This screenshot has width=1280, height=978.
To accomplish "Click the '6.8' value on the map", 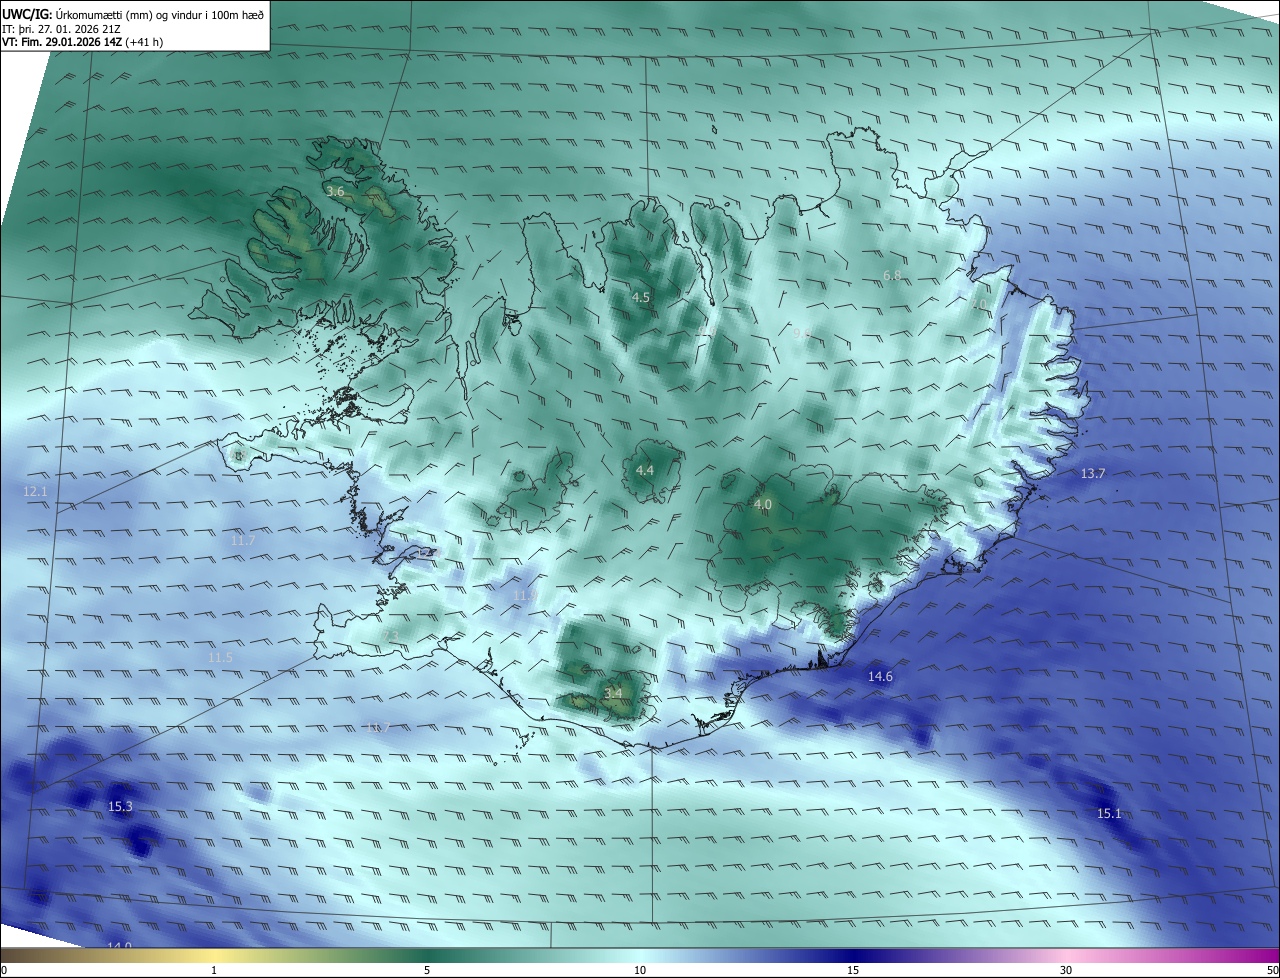I will [x=893, y=275].
